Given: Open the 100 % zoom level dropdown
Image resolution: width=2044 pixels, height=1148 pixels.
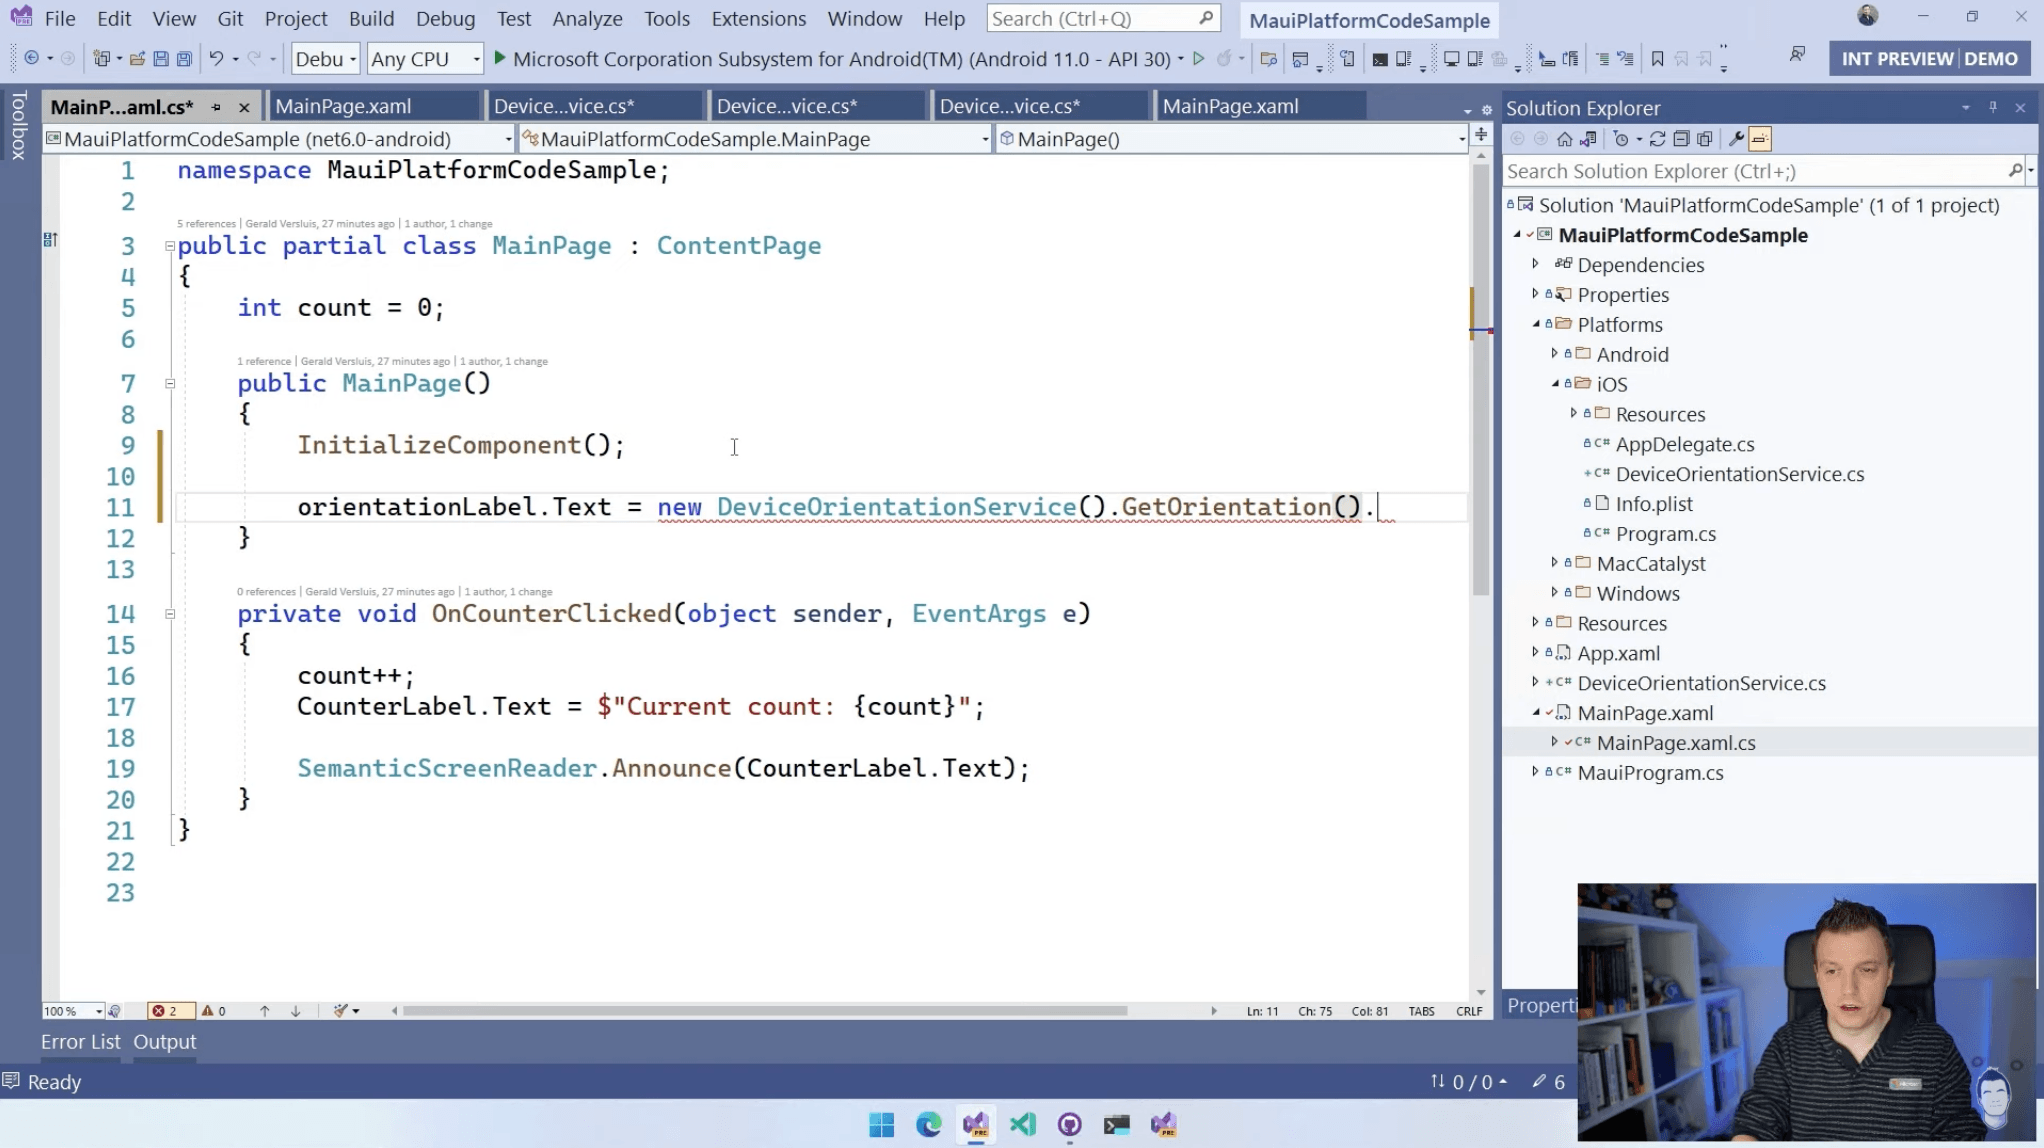Looking at the screenshot, I should pos(73,1011).
